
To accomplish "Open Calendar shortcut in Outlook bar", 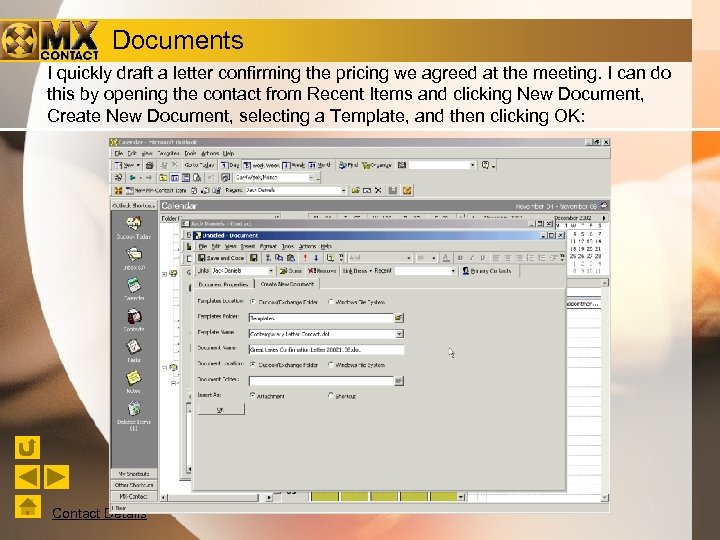I will pyautogui.click(x=134, y=289).
